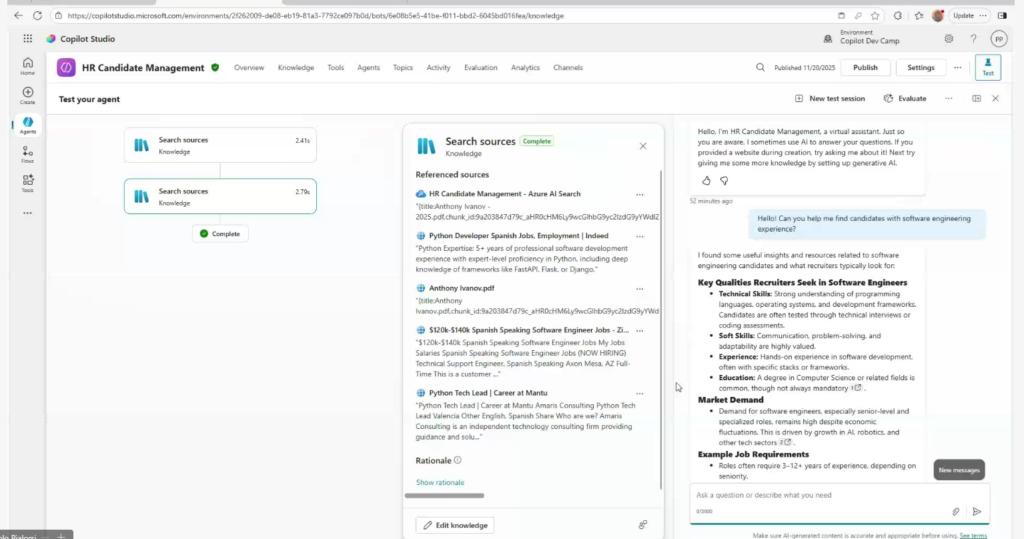The image size is (1024, 539).
Task: Open the Flows icon in left sidebar
Action: 27,152
